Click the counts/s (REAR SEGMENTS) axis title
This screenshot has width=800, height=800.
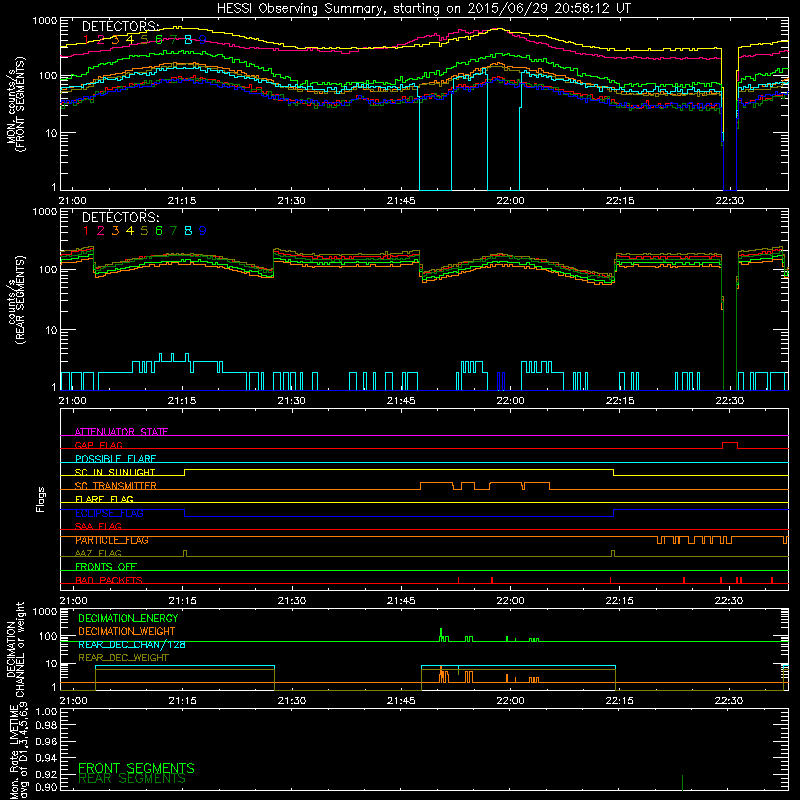pyautogui.click(x=15, y=300)
